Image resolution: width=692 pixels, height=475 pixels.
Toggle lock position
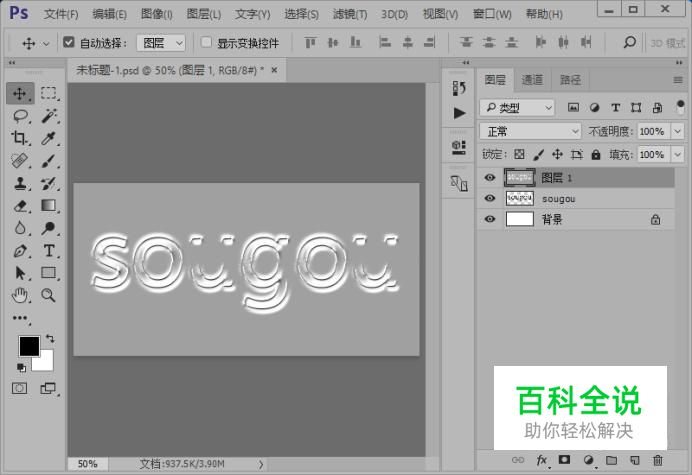point(557,154)
